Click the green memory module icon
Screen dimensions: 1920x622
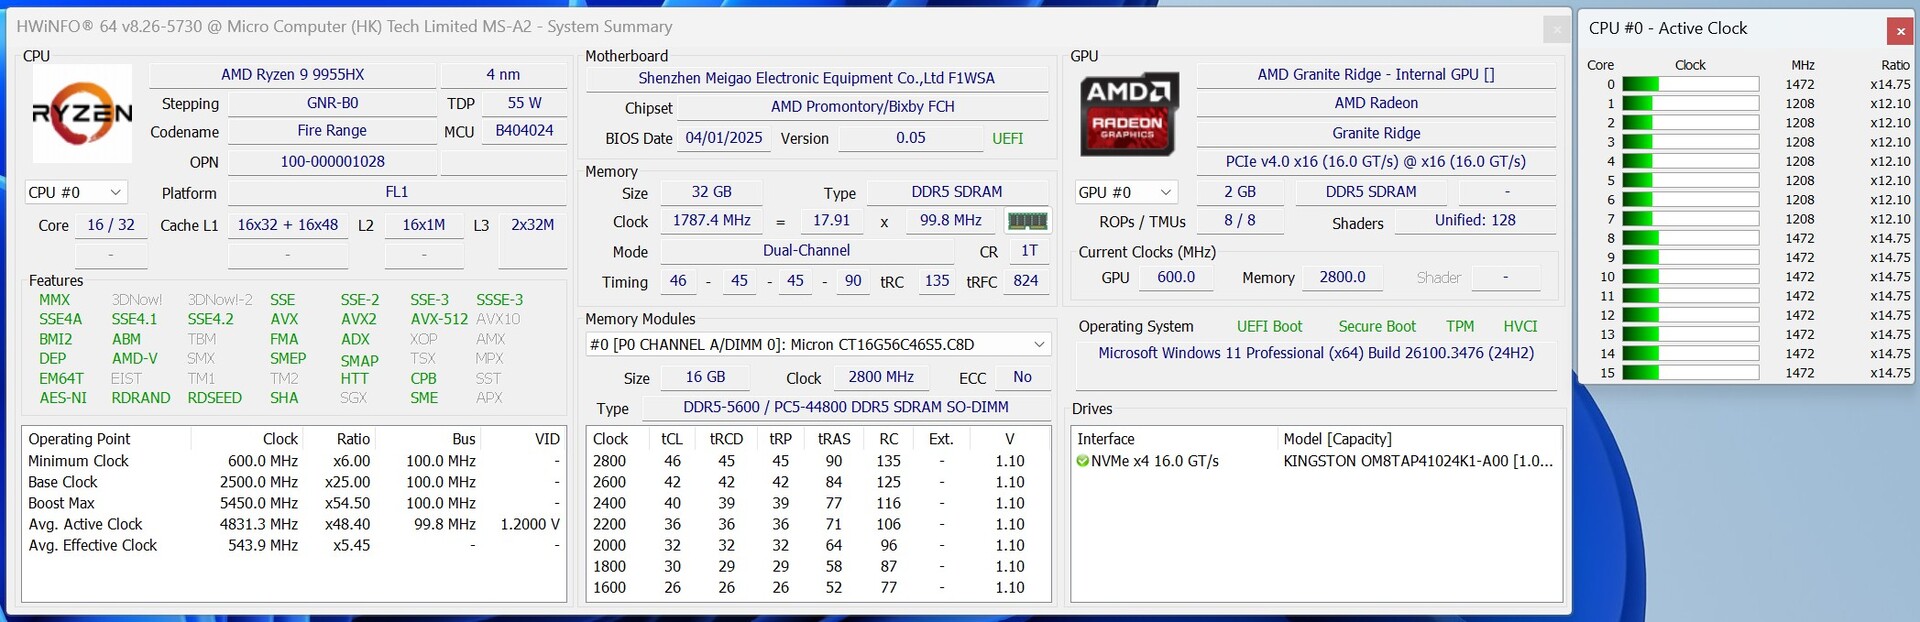coord(1027,221)
